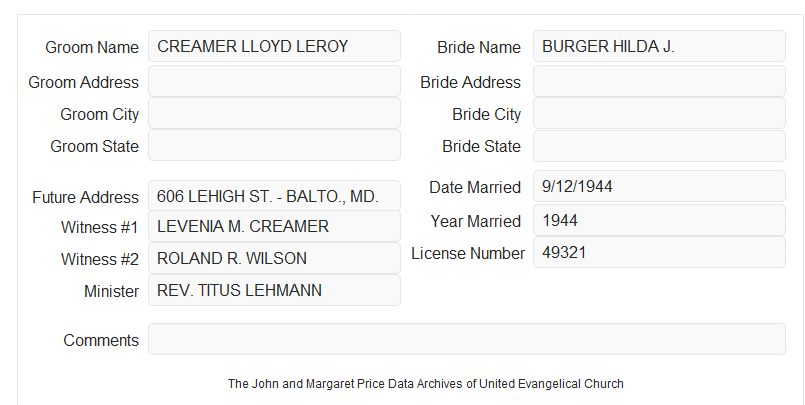Focus the Minister field Rev. Titus Lehmann

click(x=274, y=290)
